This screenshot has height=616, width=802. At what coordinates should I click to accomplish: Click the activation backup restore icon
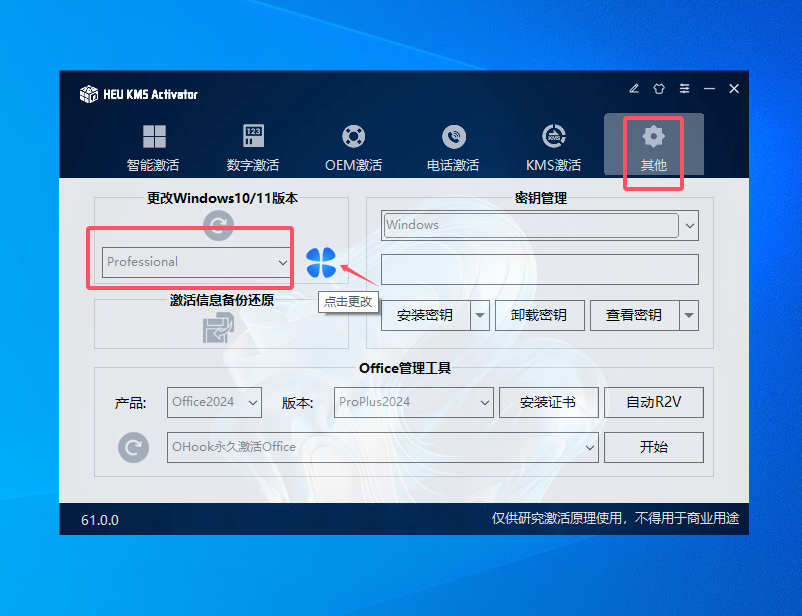click(218, 328)
